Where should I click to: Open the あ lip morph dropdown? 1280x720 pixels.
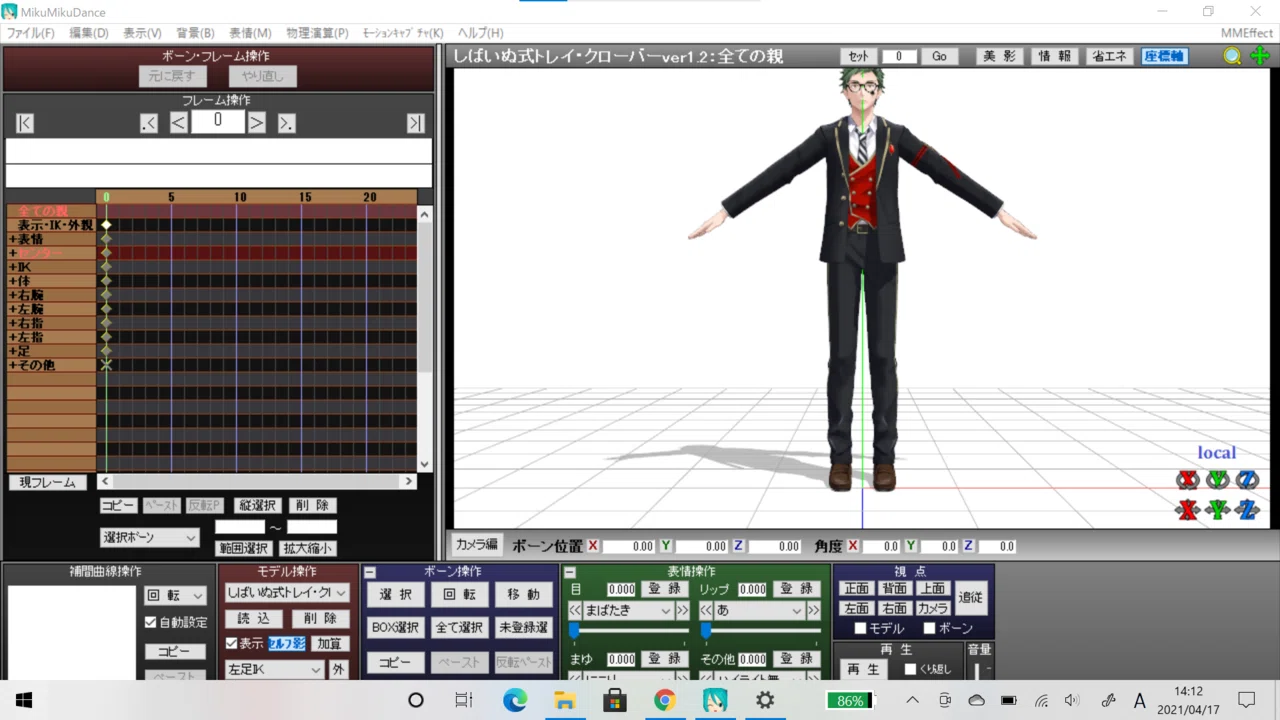click(759, 610)
